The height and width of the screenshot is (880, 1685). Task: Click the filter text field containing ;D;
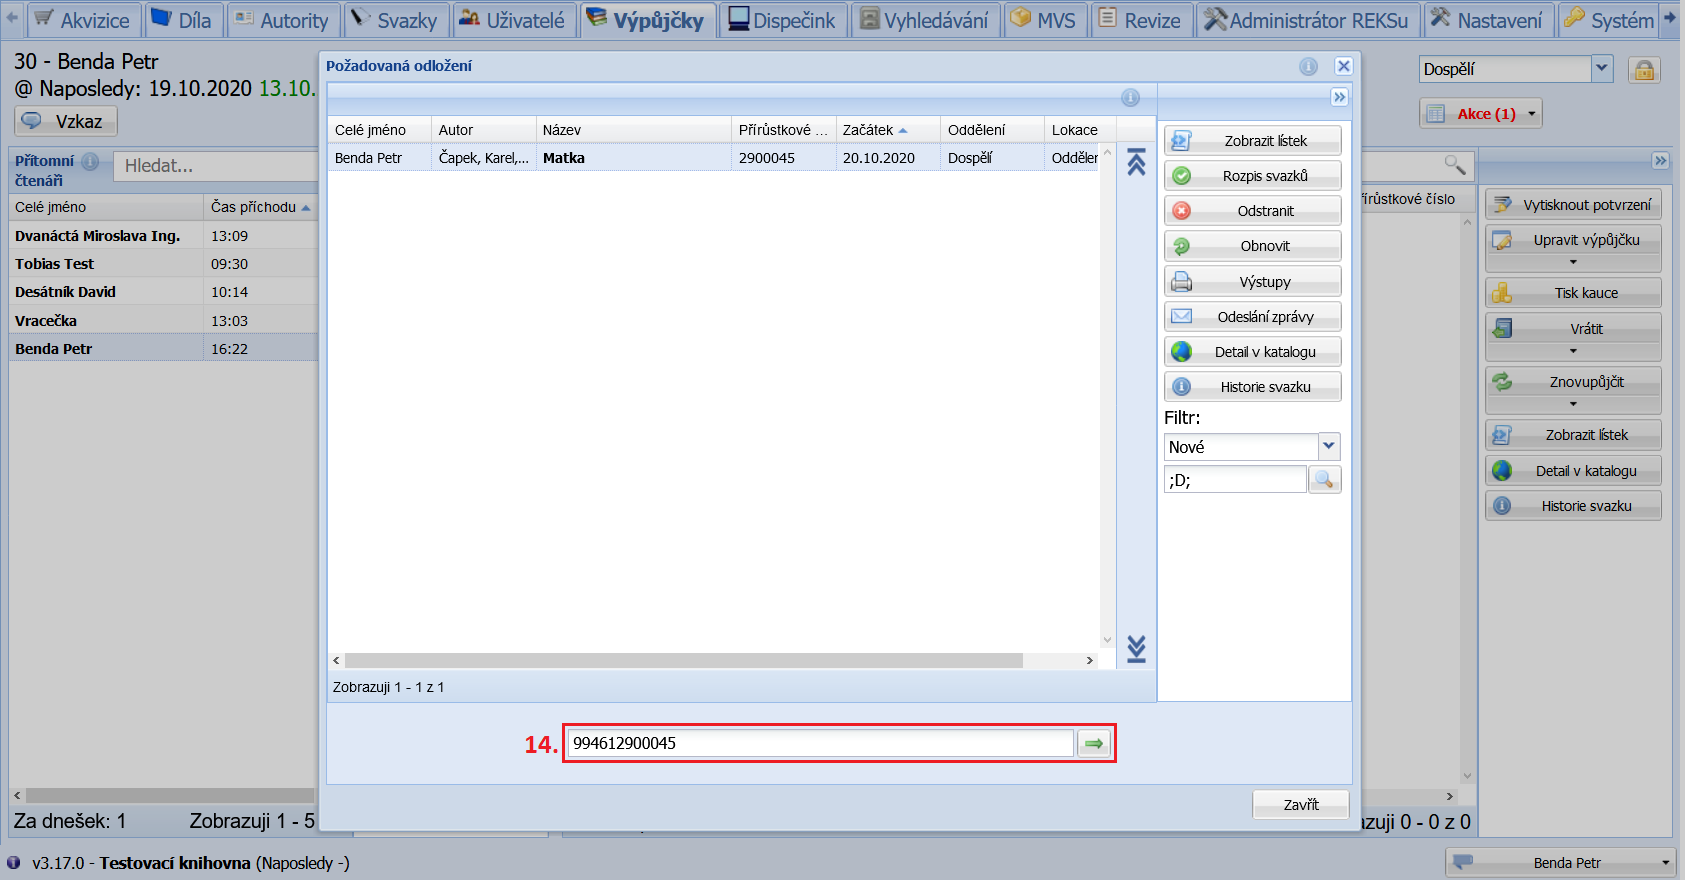point(1235,480)
